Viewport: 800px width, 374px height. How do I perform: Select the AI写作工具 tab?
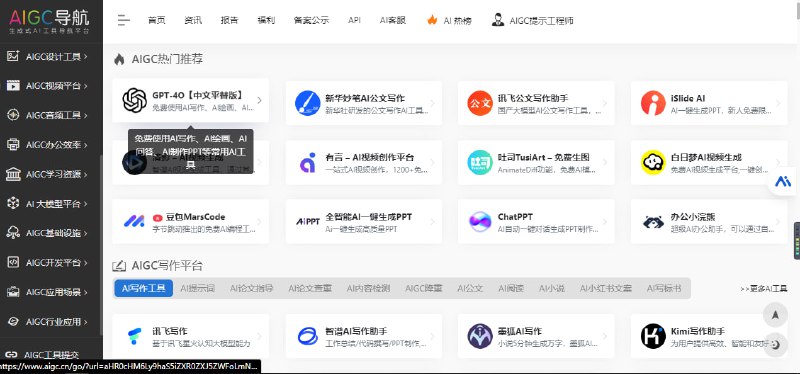point(144,288)
